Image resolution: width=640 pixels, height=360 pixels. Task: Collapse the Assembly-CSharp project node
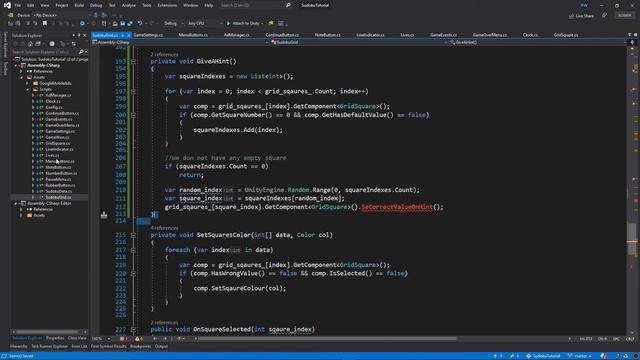click(16, 65)
